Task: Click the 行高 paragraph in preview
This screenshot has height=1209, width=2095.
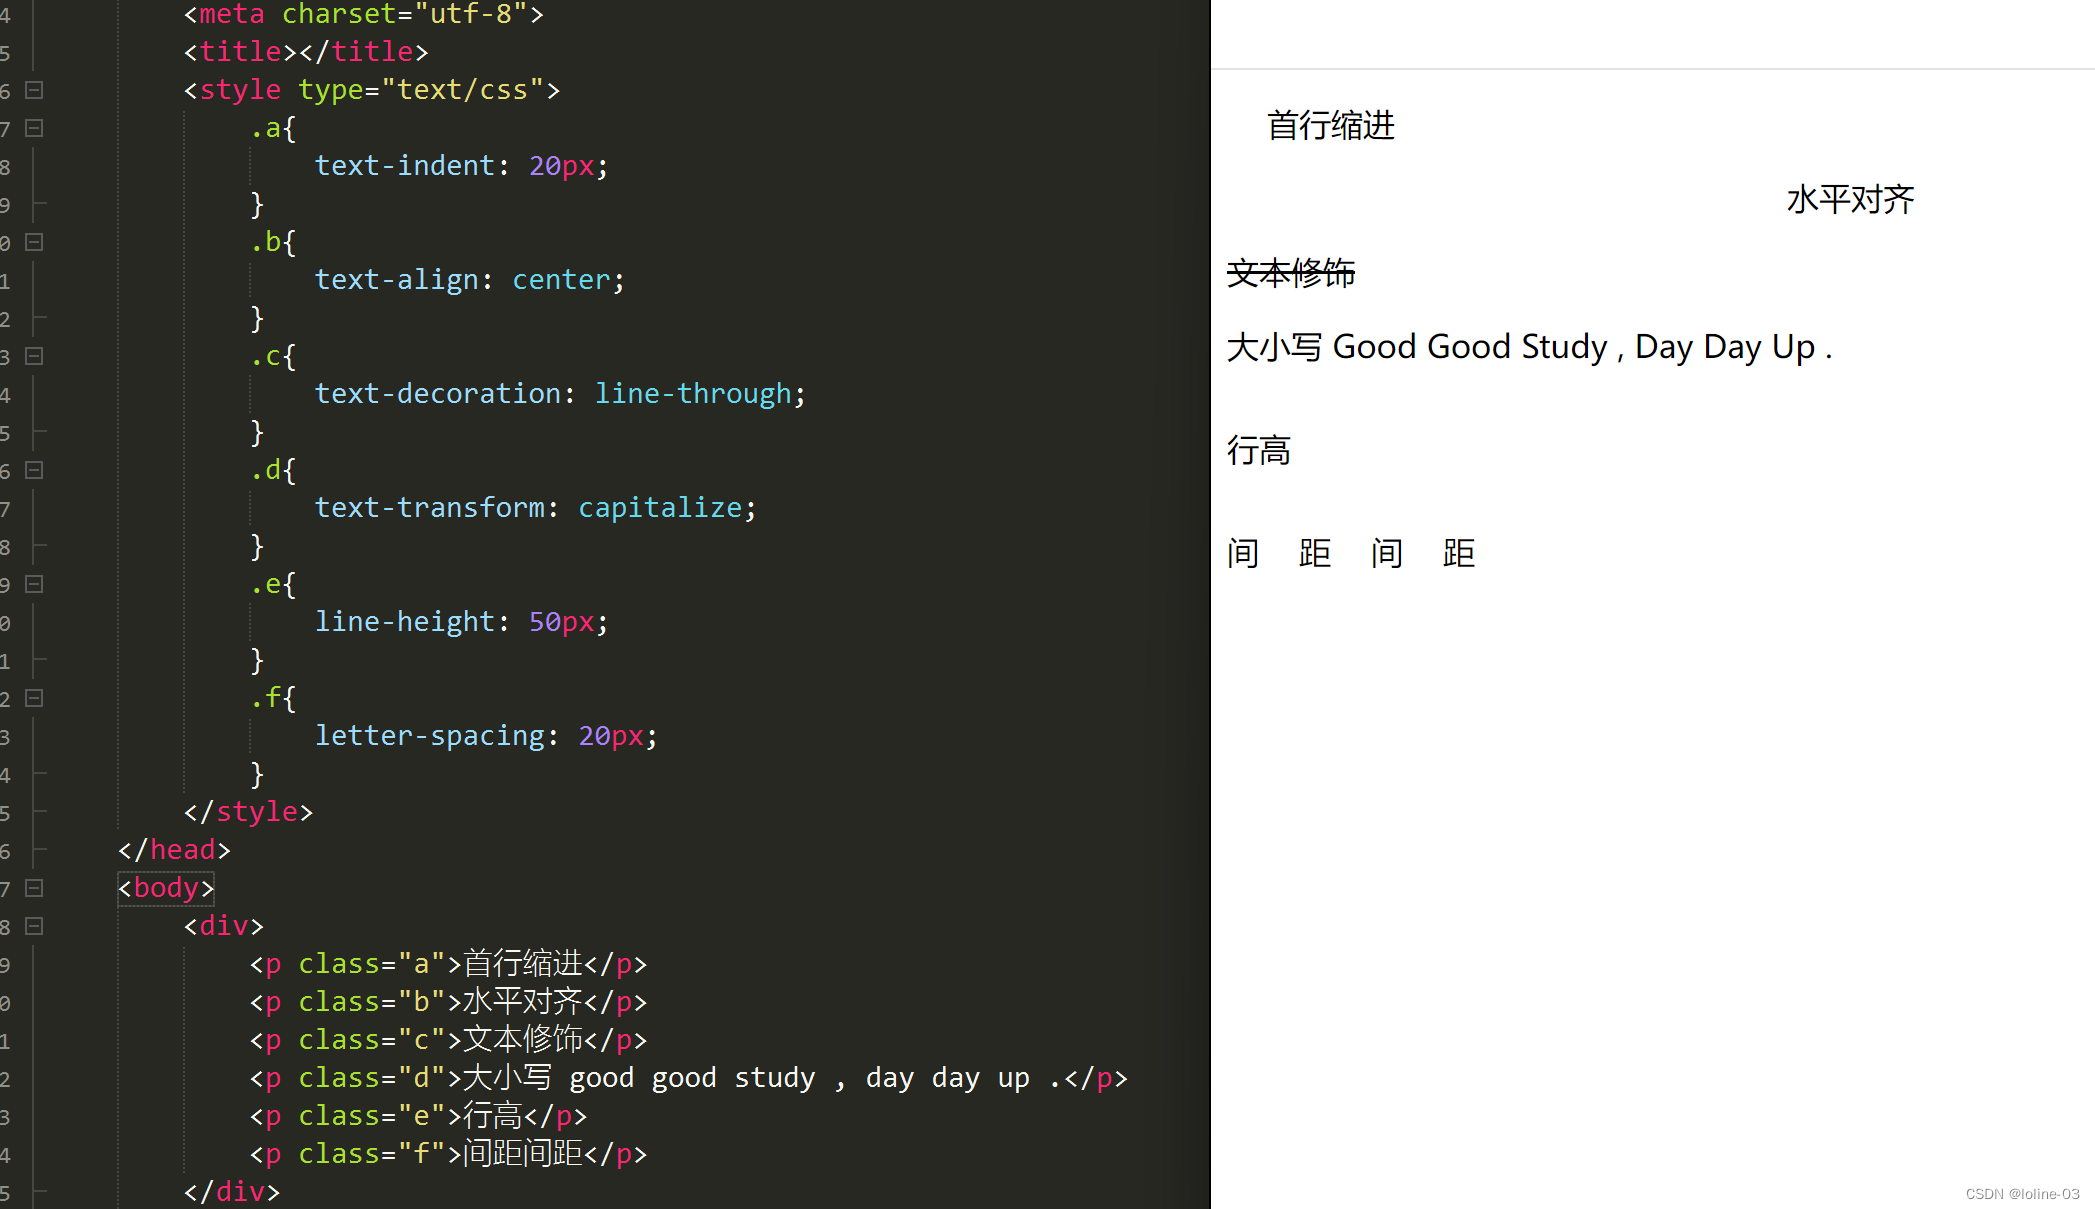Action: pos(1259,451)
